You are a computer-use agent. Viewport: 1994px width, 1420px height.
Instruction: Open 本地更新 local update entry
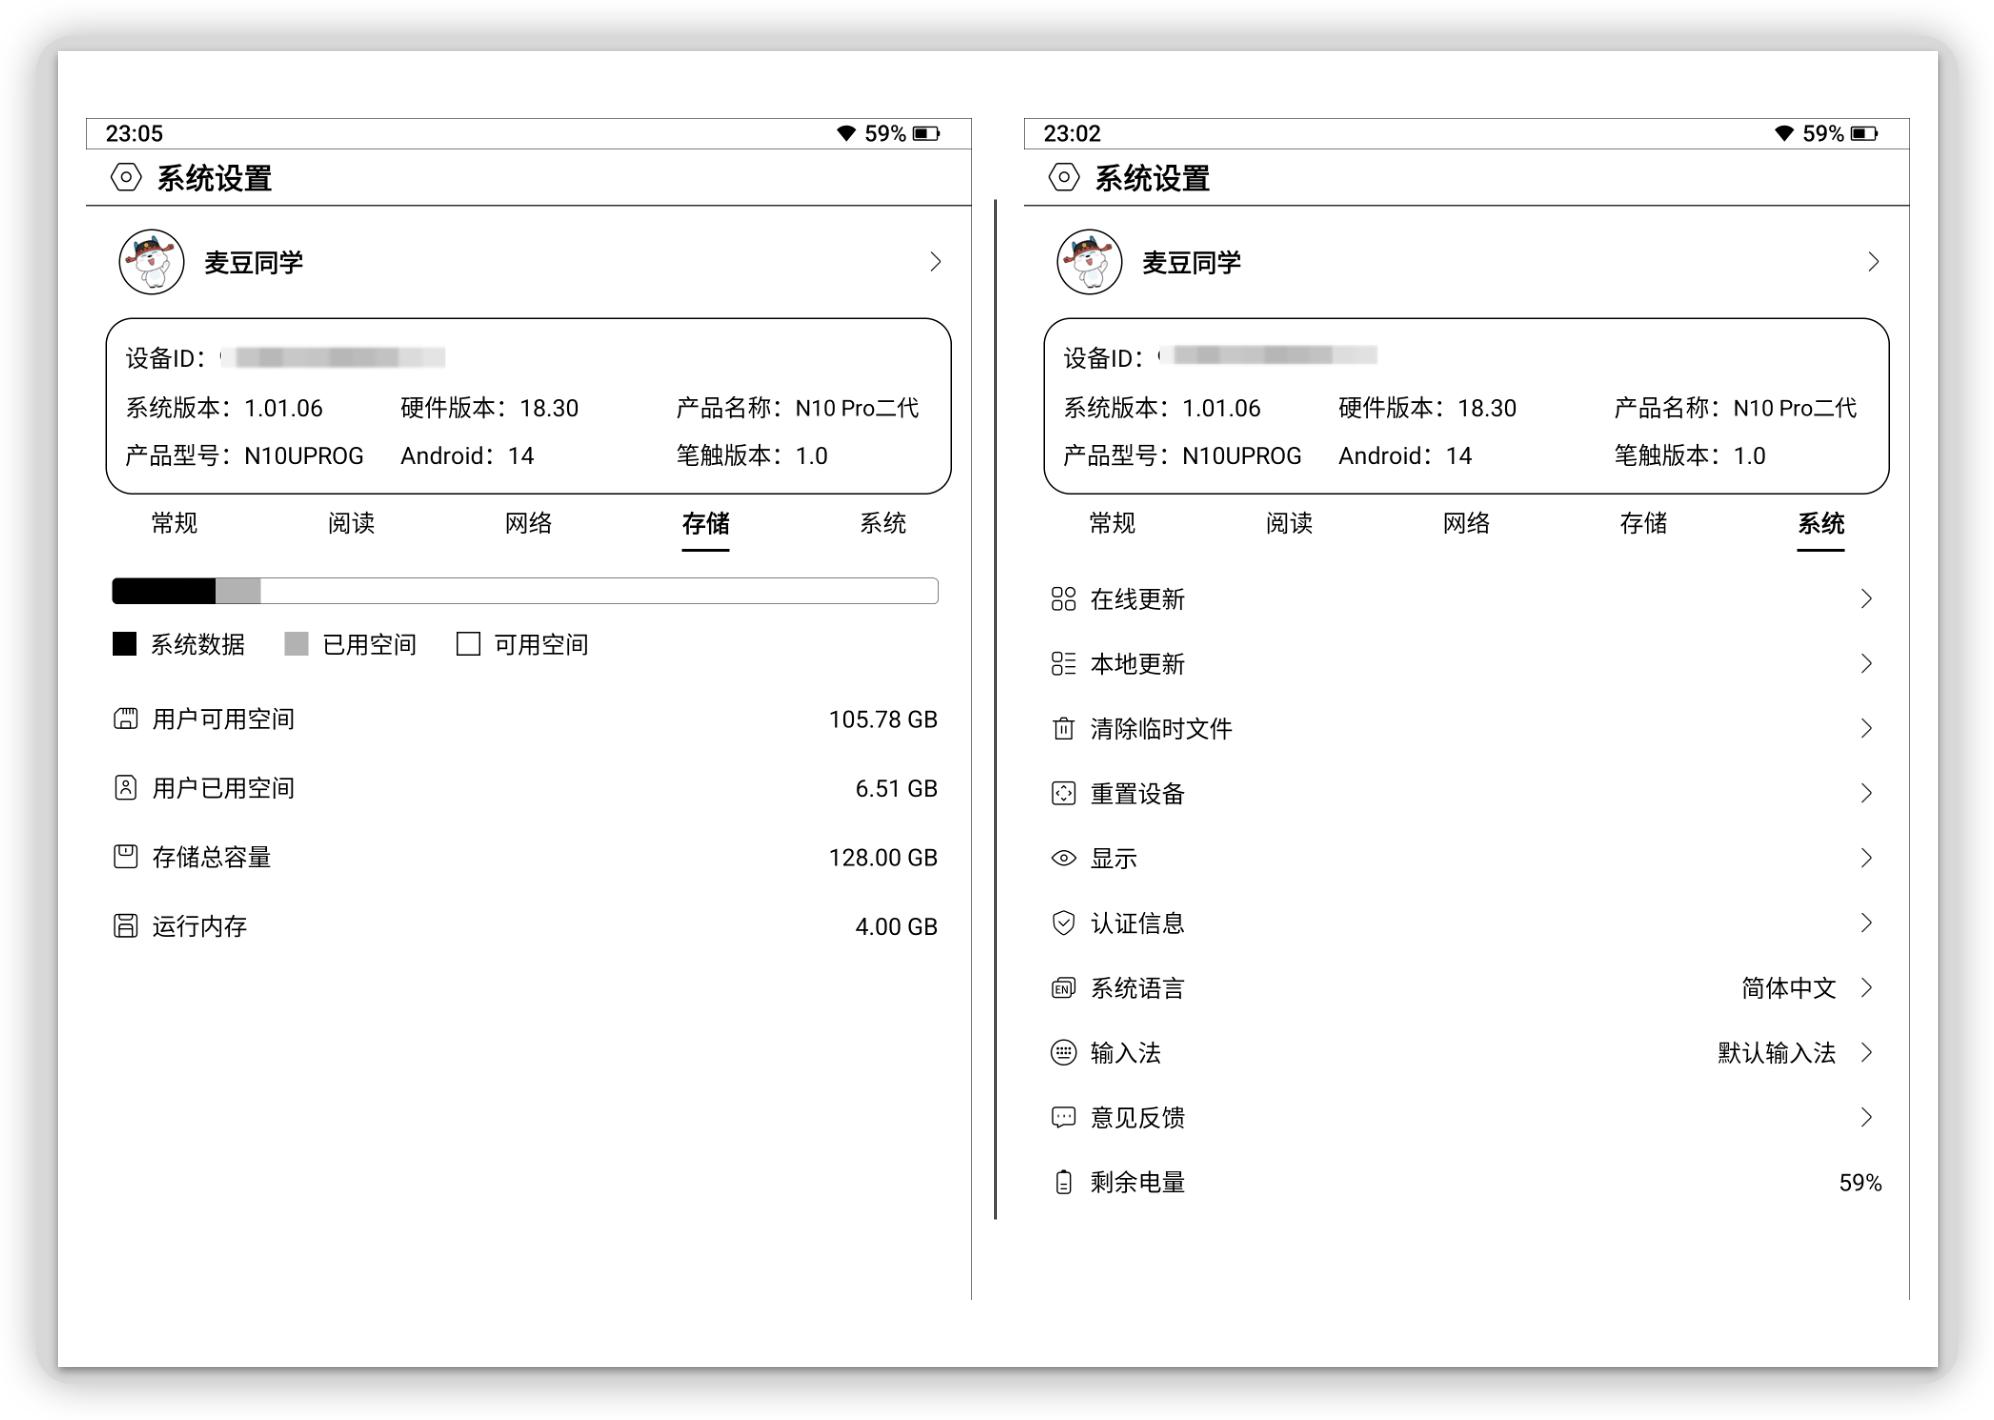(x=1137, y=664)
